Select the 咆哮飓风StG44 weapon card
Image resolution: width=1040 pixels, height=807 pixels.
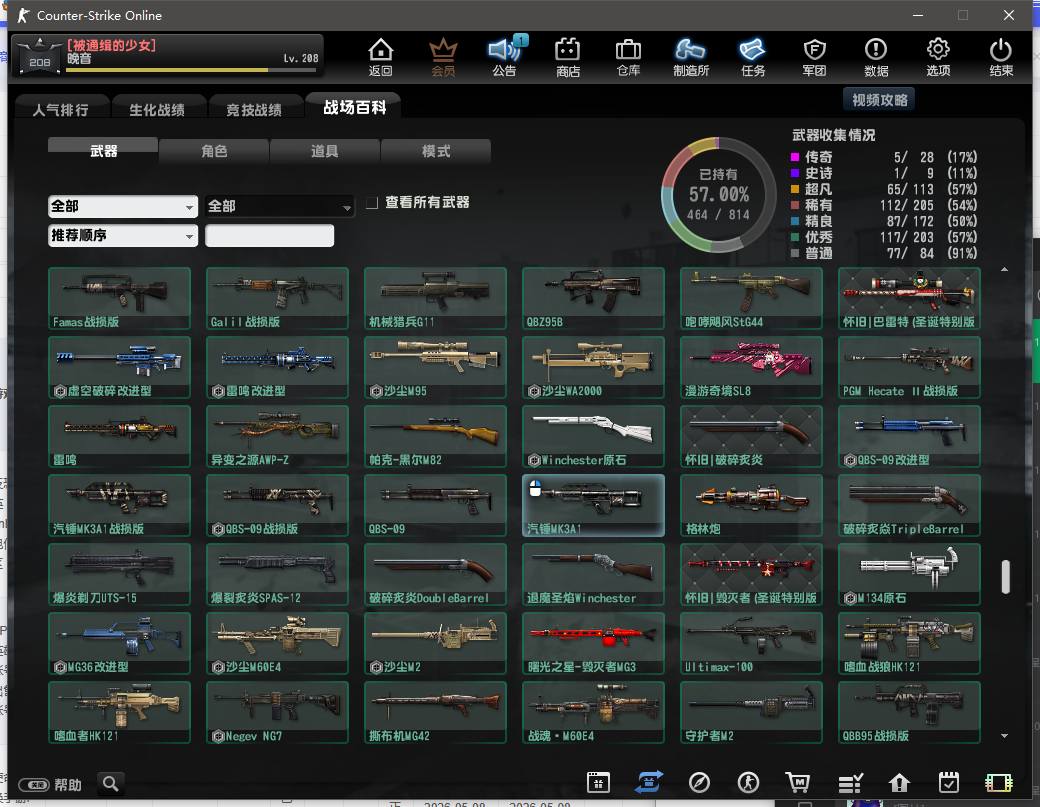tap(751, 298)
